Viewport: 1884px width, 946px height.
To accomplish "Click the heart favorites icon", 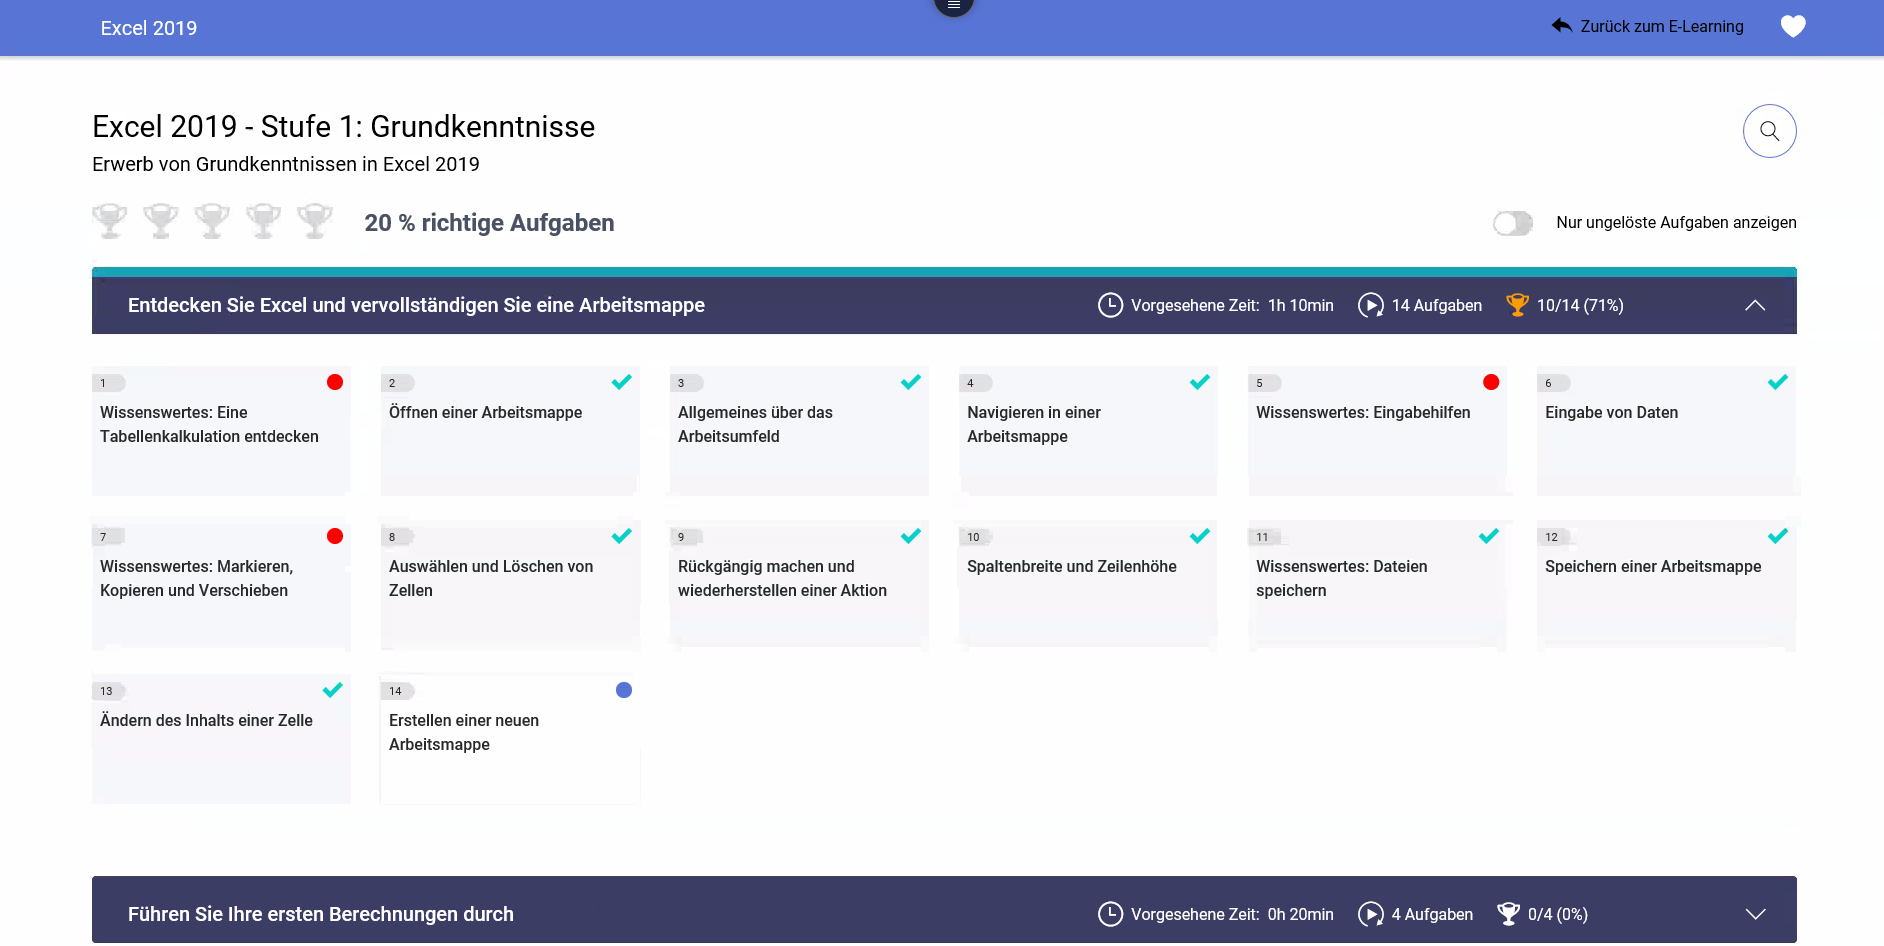I will point(1793,27).
